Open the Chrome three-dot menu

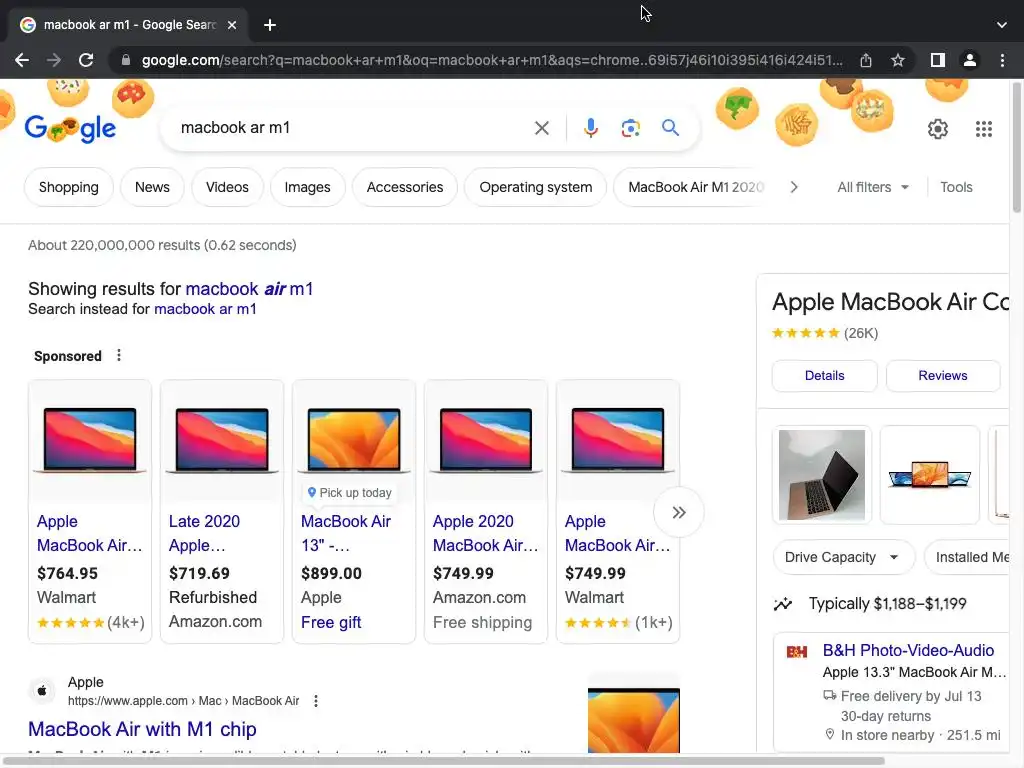point(1002,60)
